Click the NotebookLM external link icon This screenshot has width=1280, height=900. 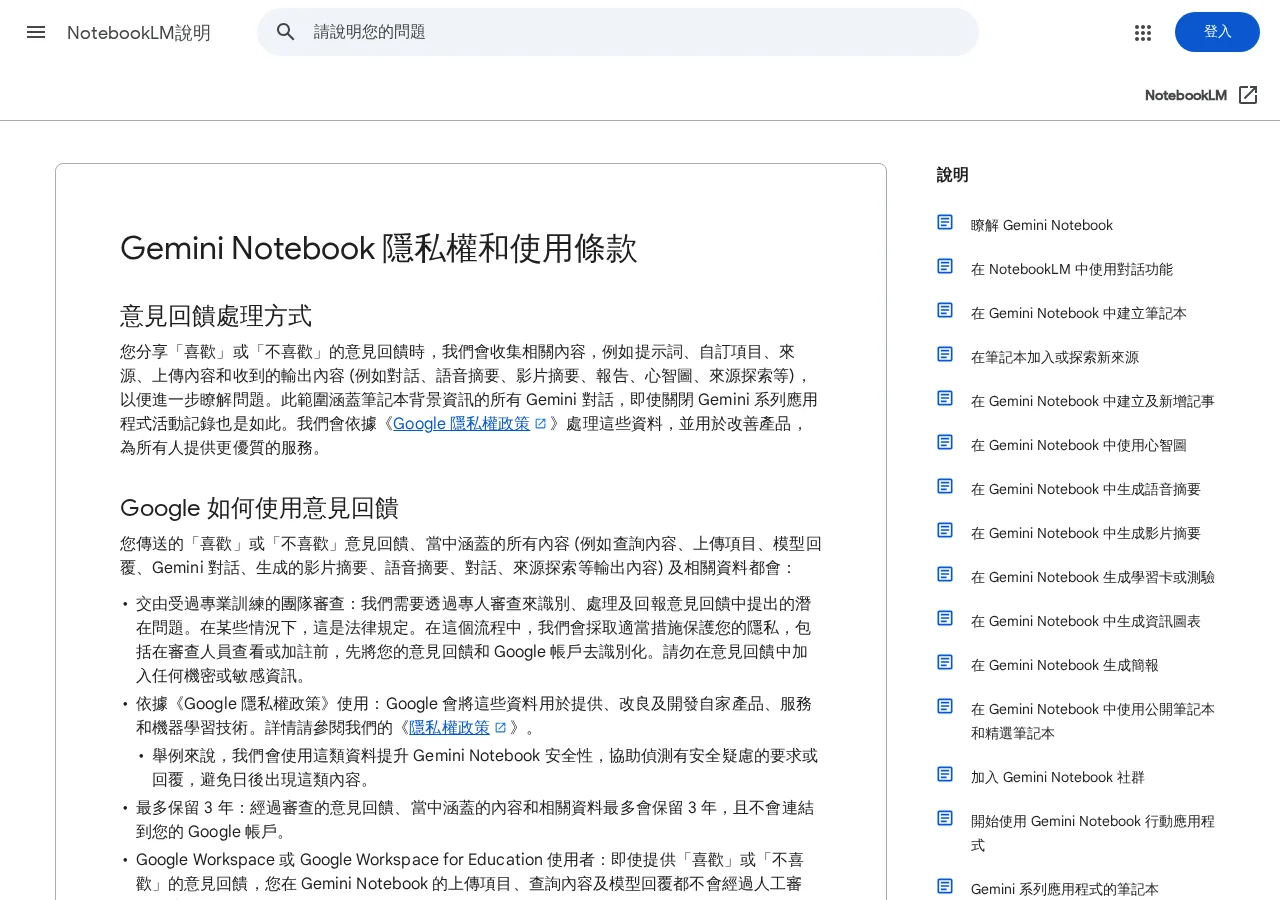pos(1248,95)
